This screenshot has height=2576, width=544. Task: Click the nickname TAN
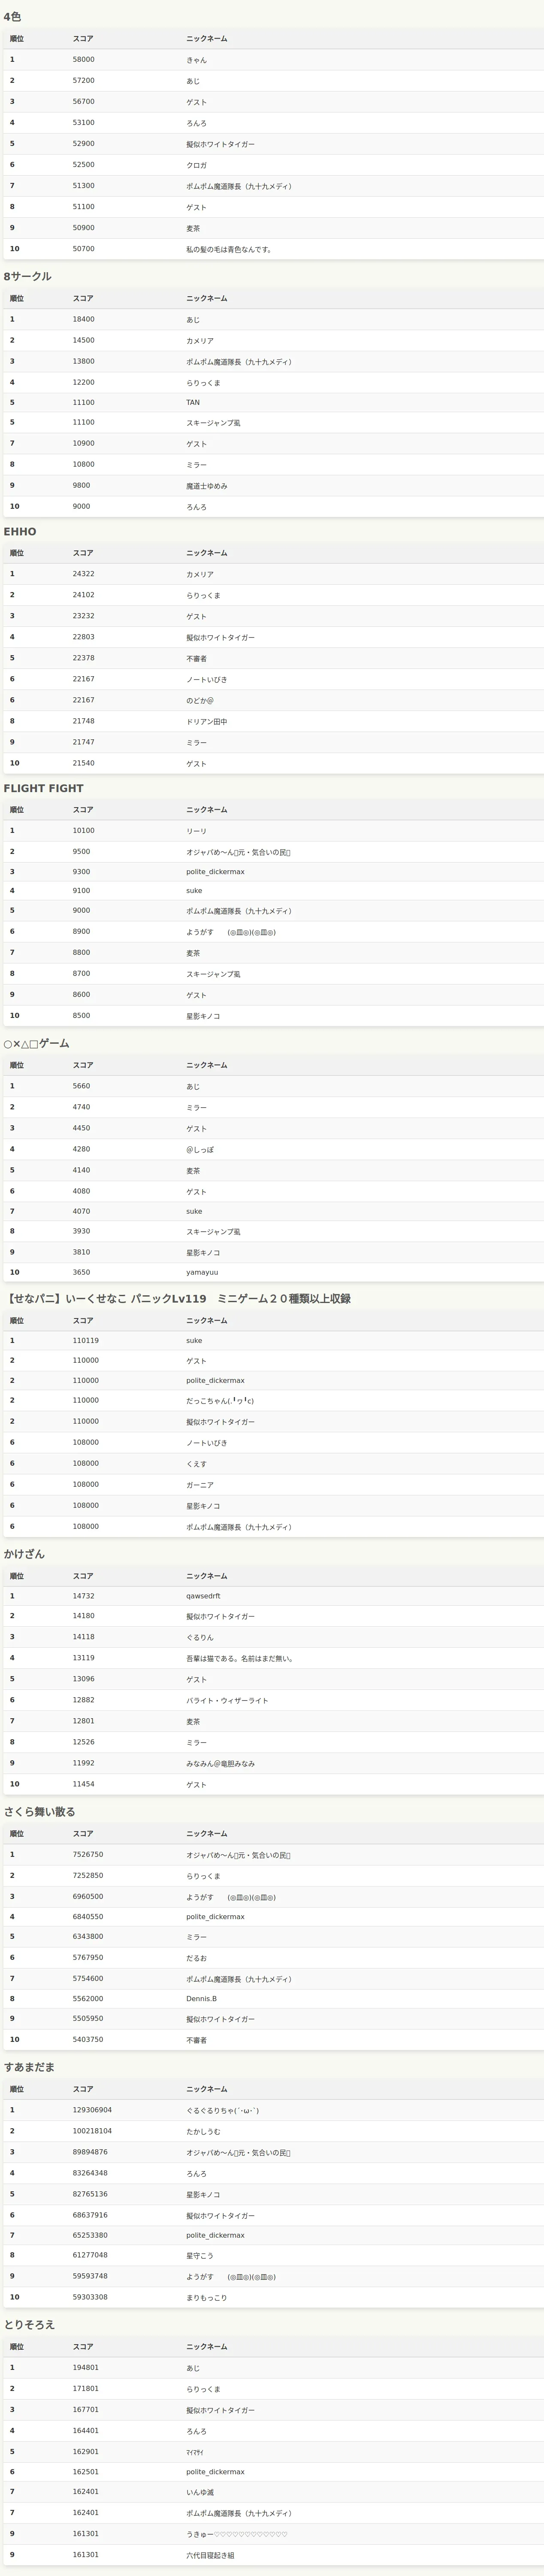(x=193, y=403)
